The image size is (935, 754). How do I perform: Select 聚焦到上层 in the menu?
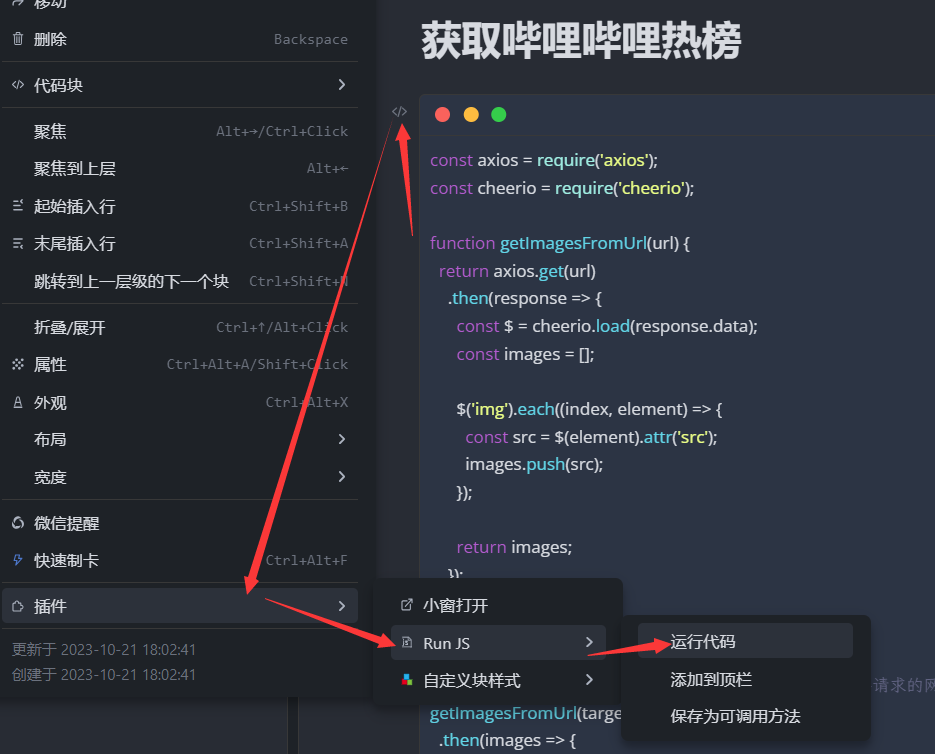click(x=180, y=169)
